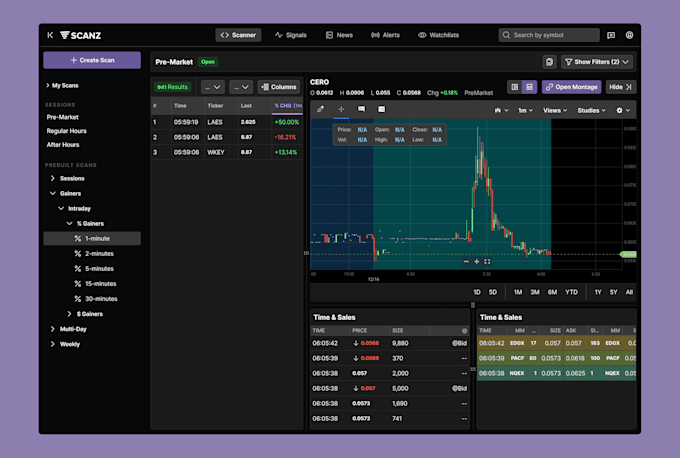Viewport: 680px width, 458px height.
Task: Click the percent icon beside 15-minutes
Action: click(78, 284)
